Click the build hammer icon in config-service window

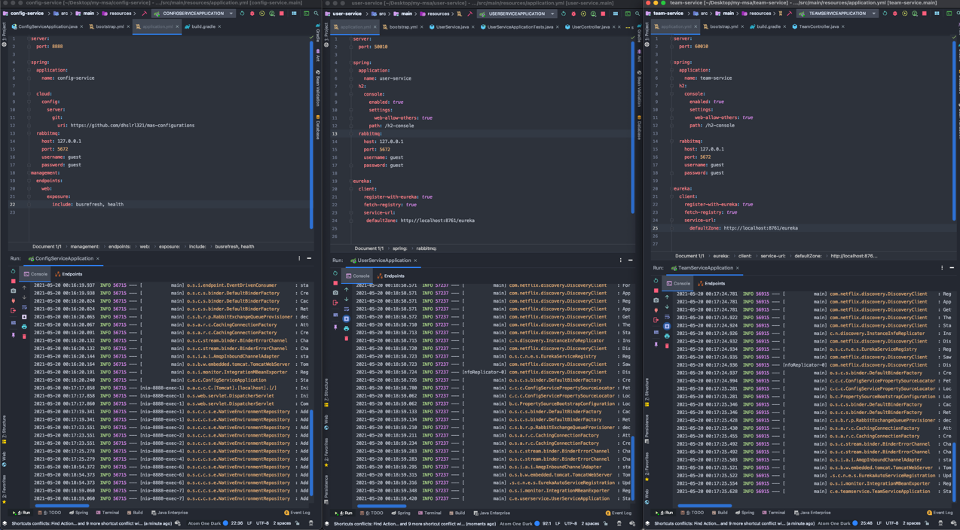tap(144, 13)
